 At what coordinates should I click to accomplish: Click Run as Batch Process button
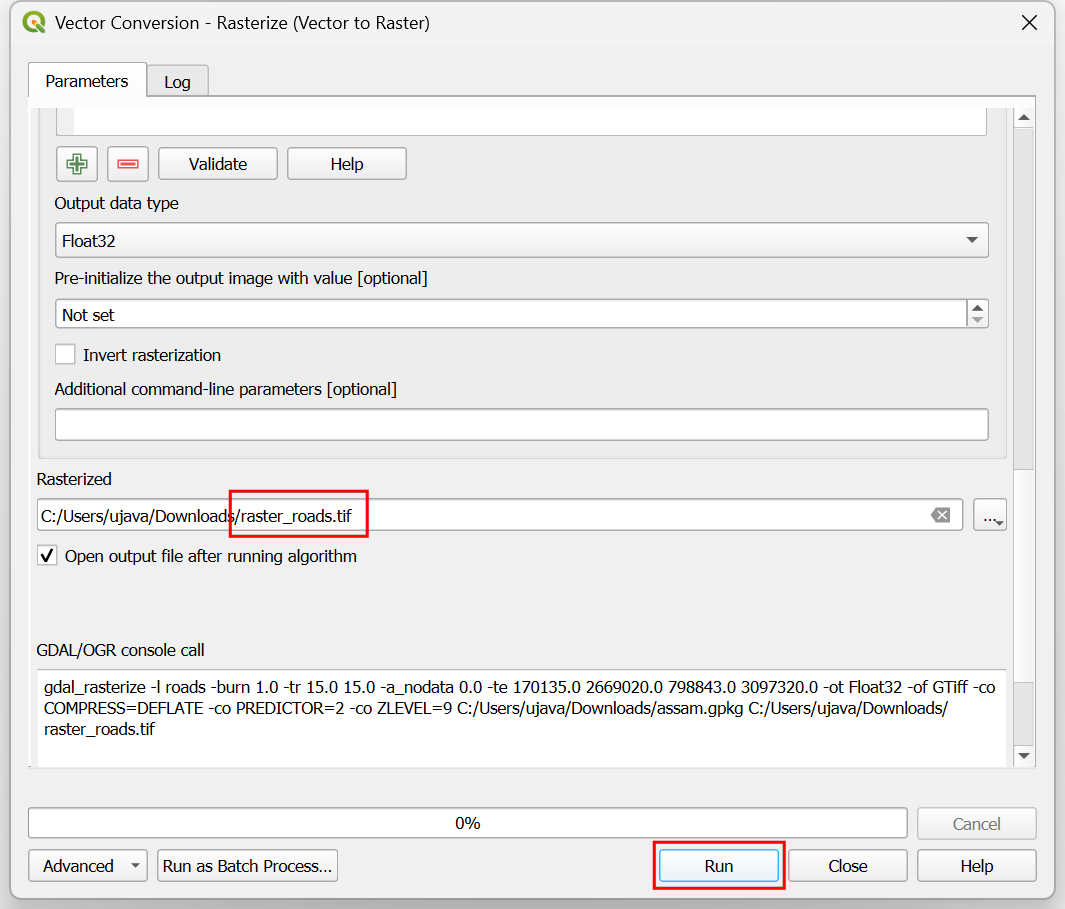pyautogui.click(x=247, y=866)
